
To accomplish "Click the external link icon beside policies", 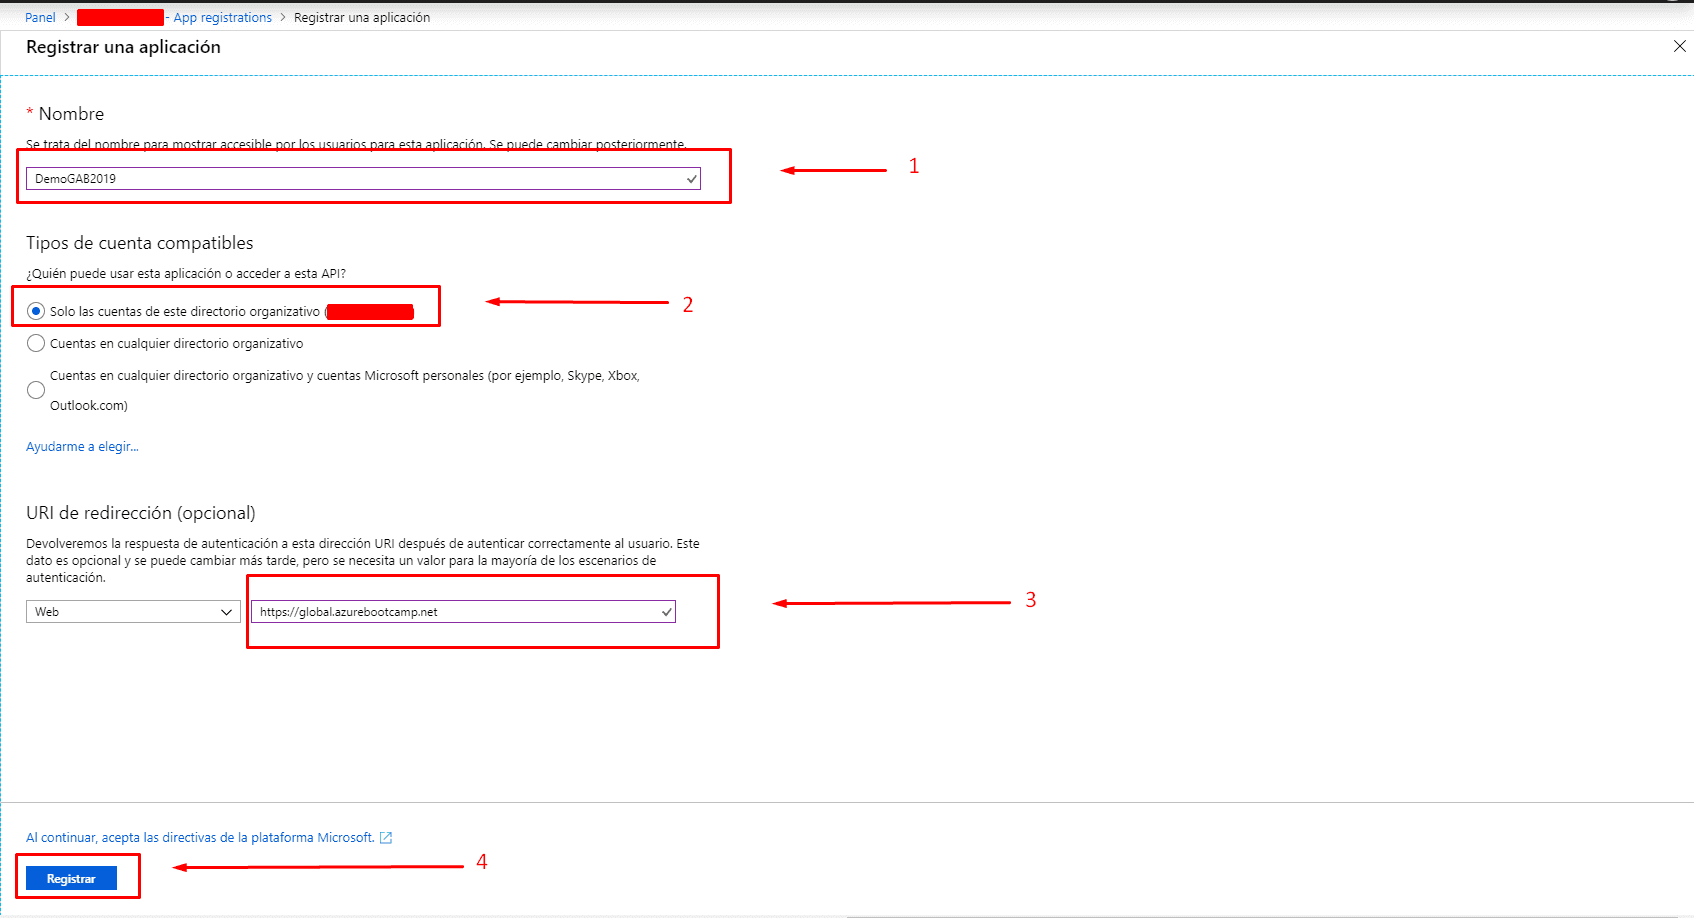I will (386, 838).
